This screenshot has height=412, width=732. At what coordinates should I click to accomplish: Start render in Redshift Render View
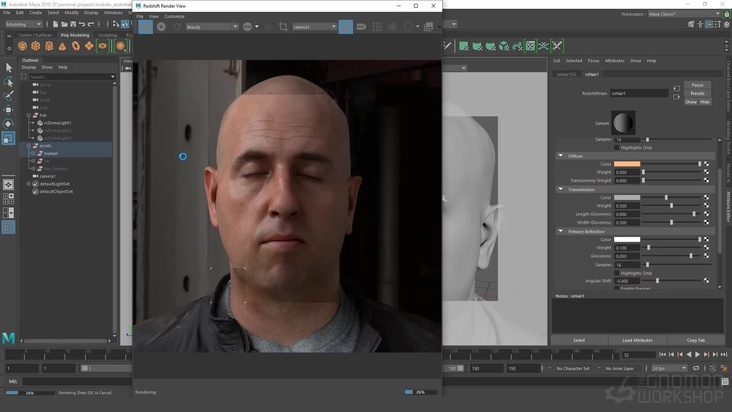[x=146, y=27]
